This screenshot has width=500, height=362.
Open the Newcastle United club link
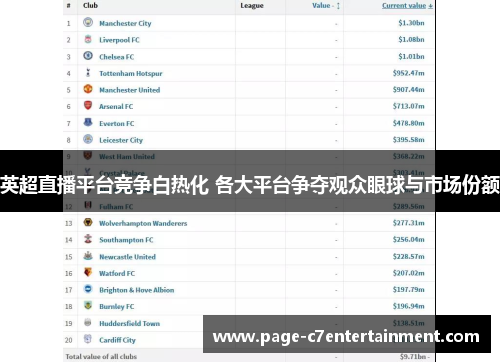coord(128,257)
